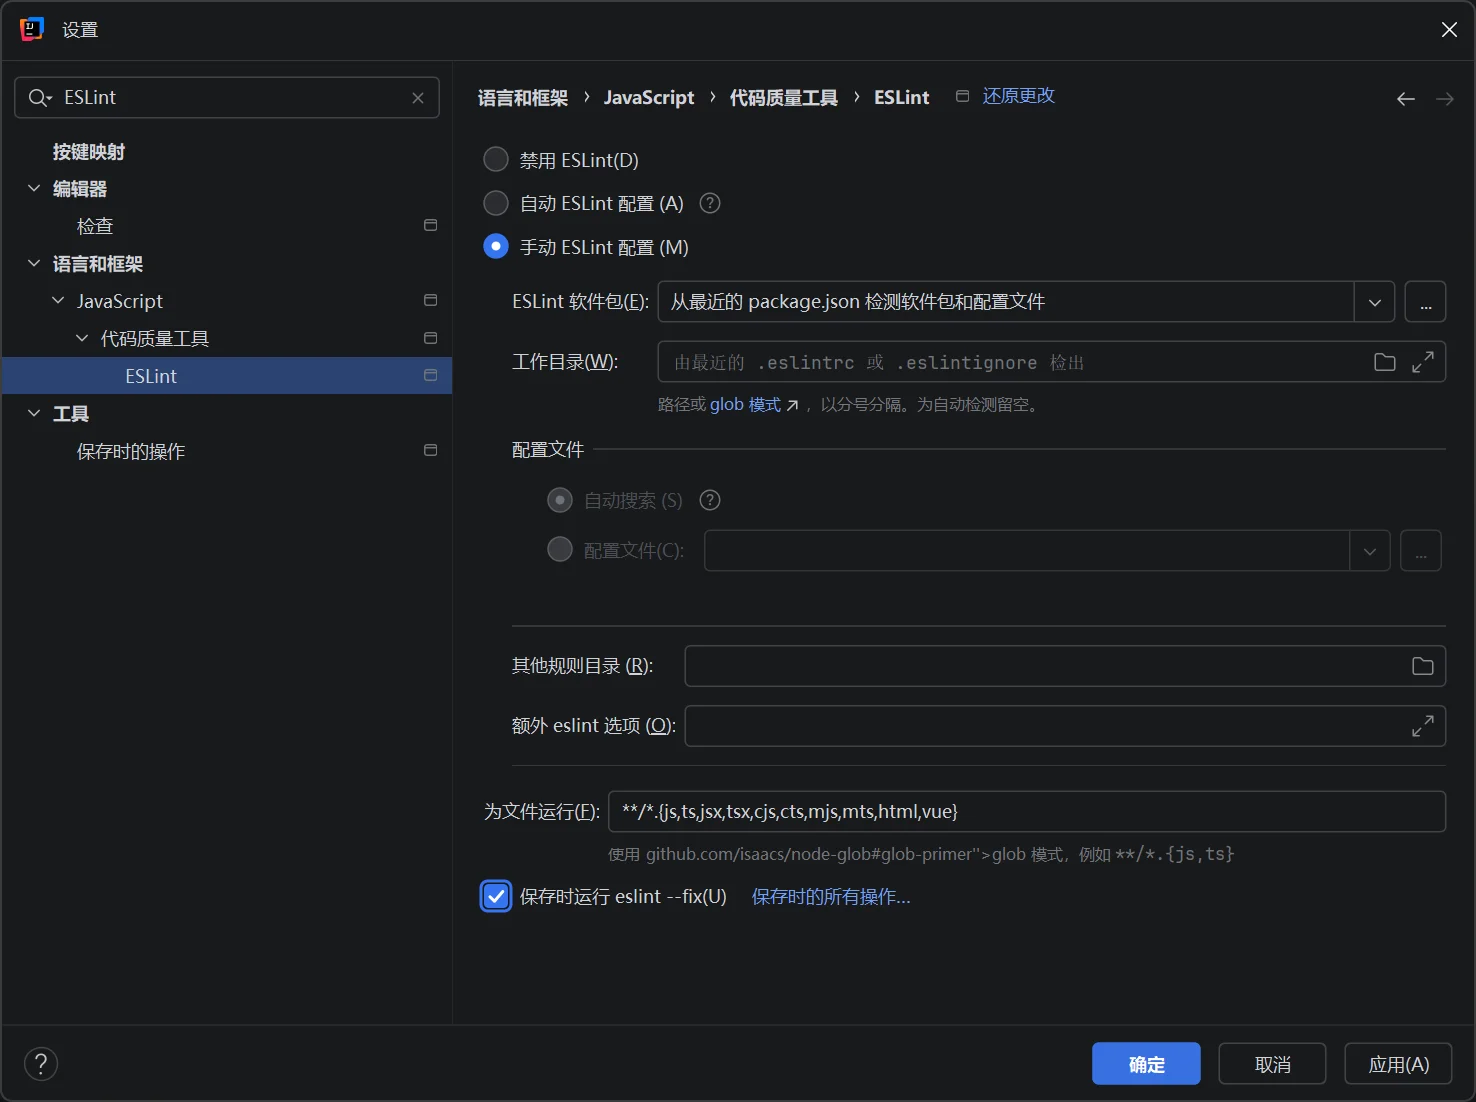
Task: Click project icon beside 还原更改 link
Action: 963,97
